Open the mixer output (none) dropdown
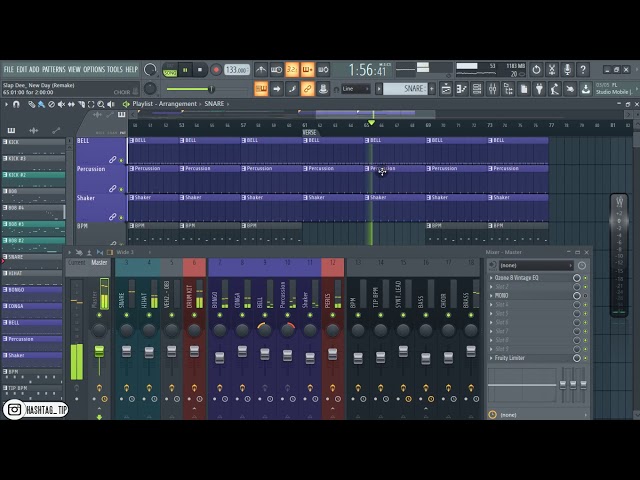Image resolution: width=640 pixels, height=480 pixels. 538,415
